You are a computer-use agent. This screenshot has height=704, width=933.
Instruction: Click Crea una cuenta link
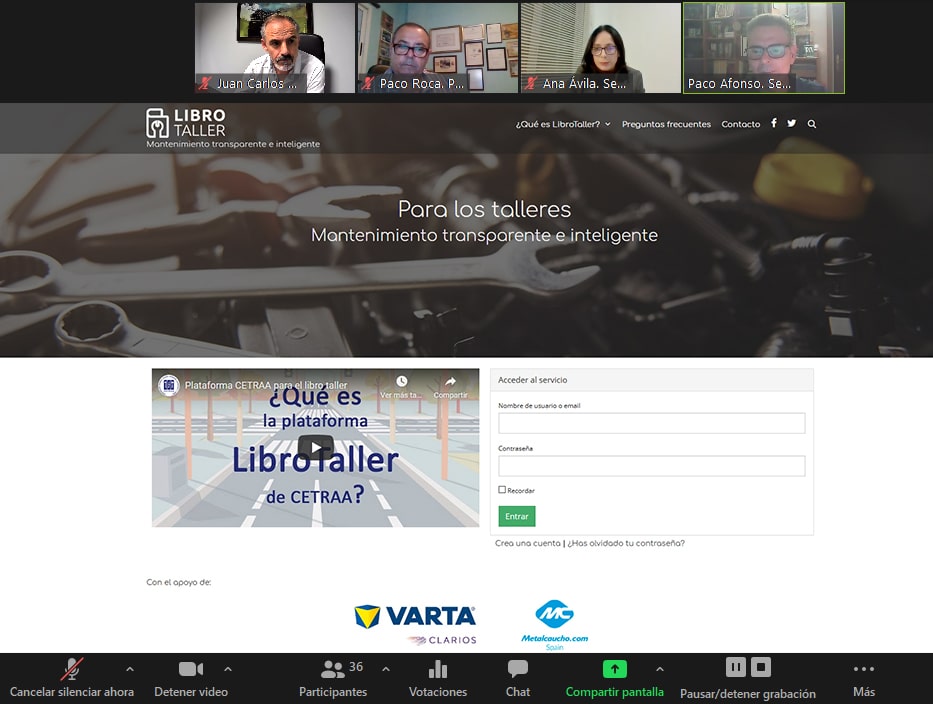pos(528,543)
